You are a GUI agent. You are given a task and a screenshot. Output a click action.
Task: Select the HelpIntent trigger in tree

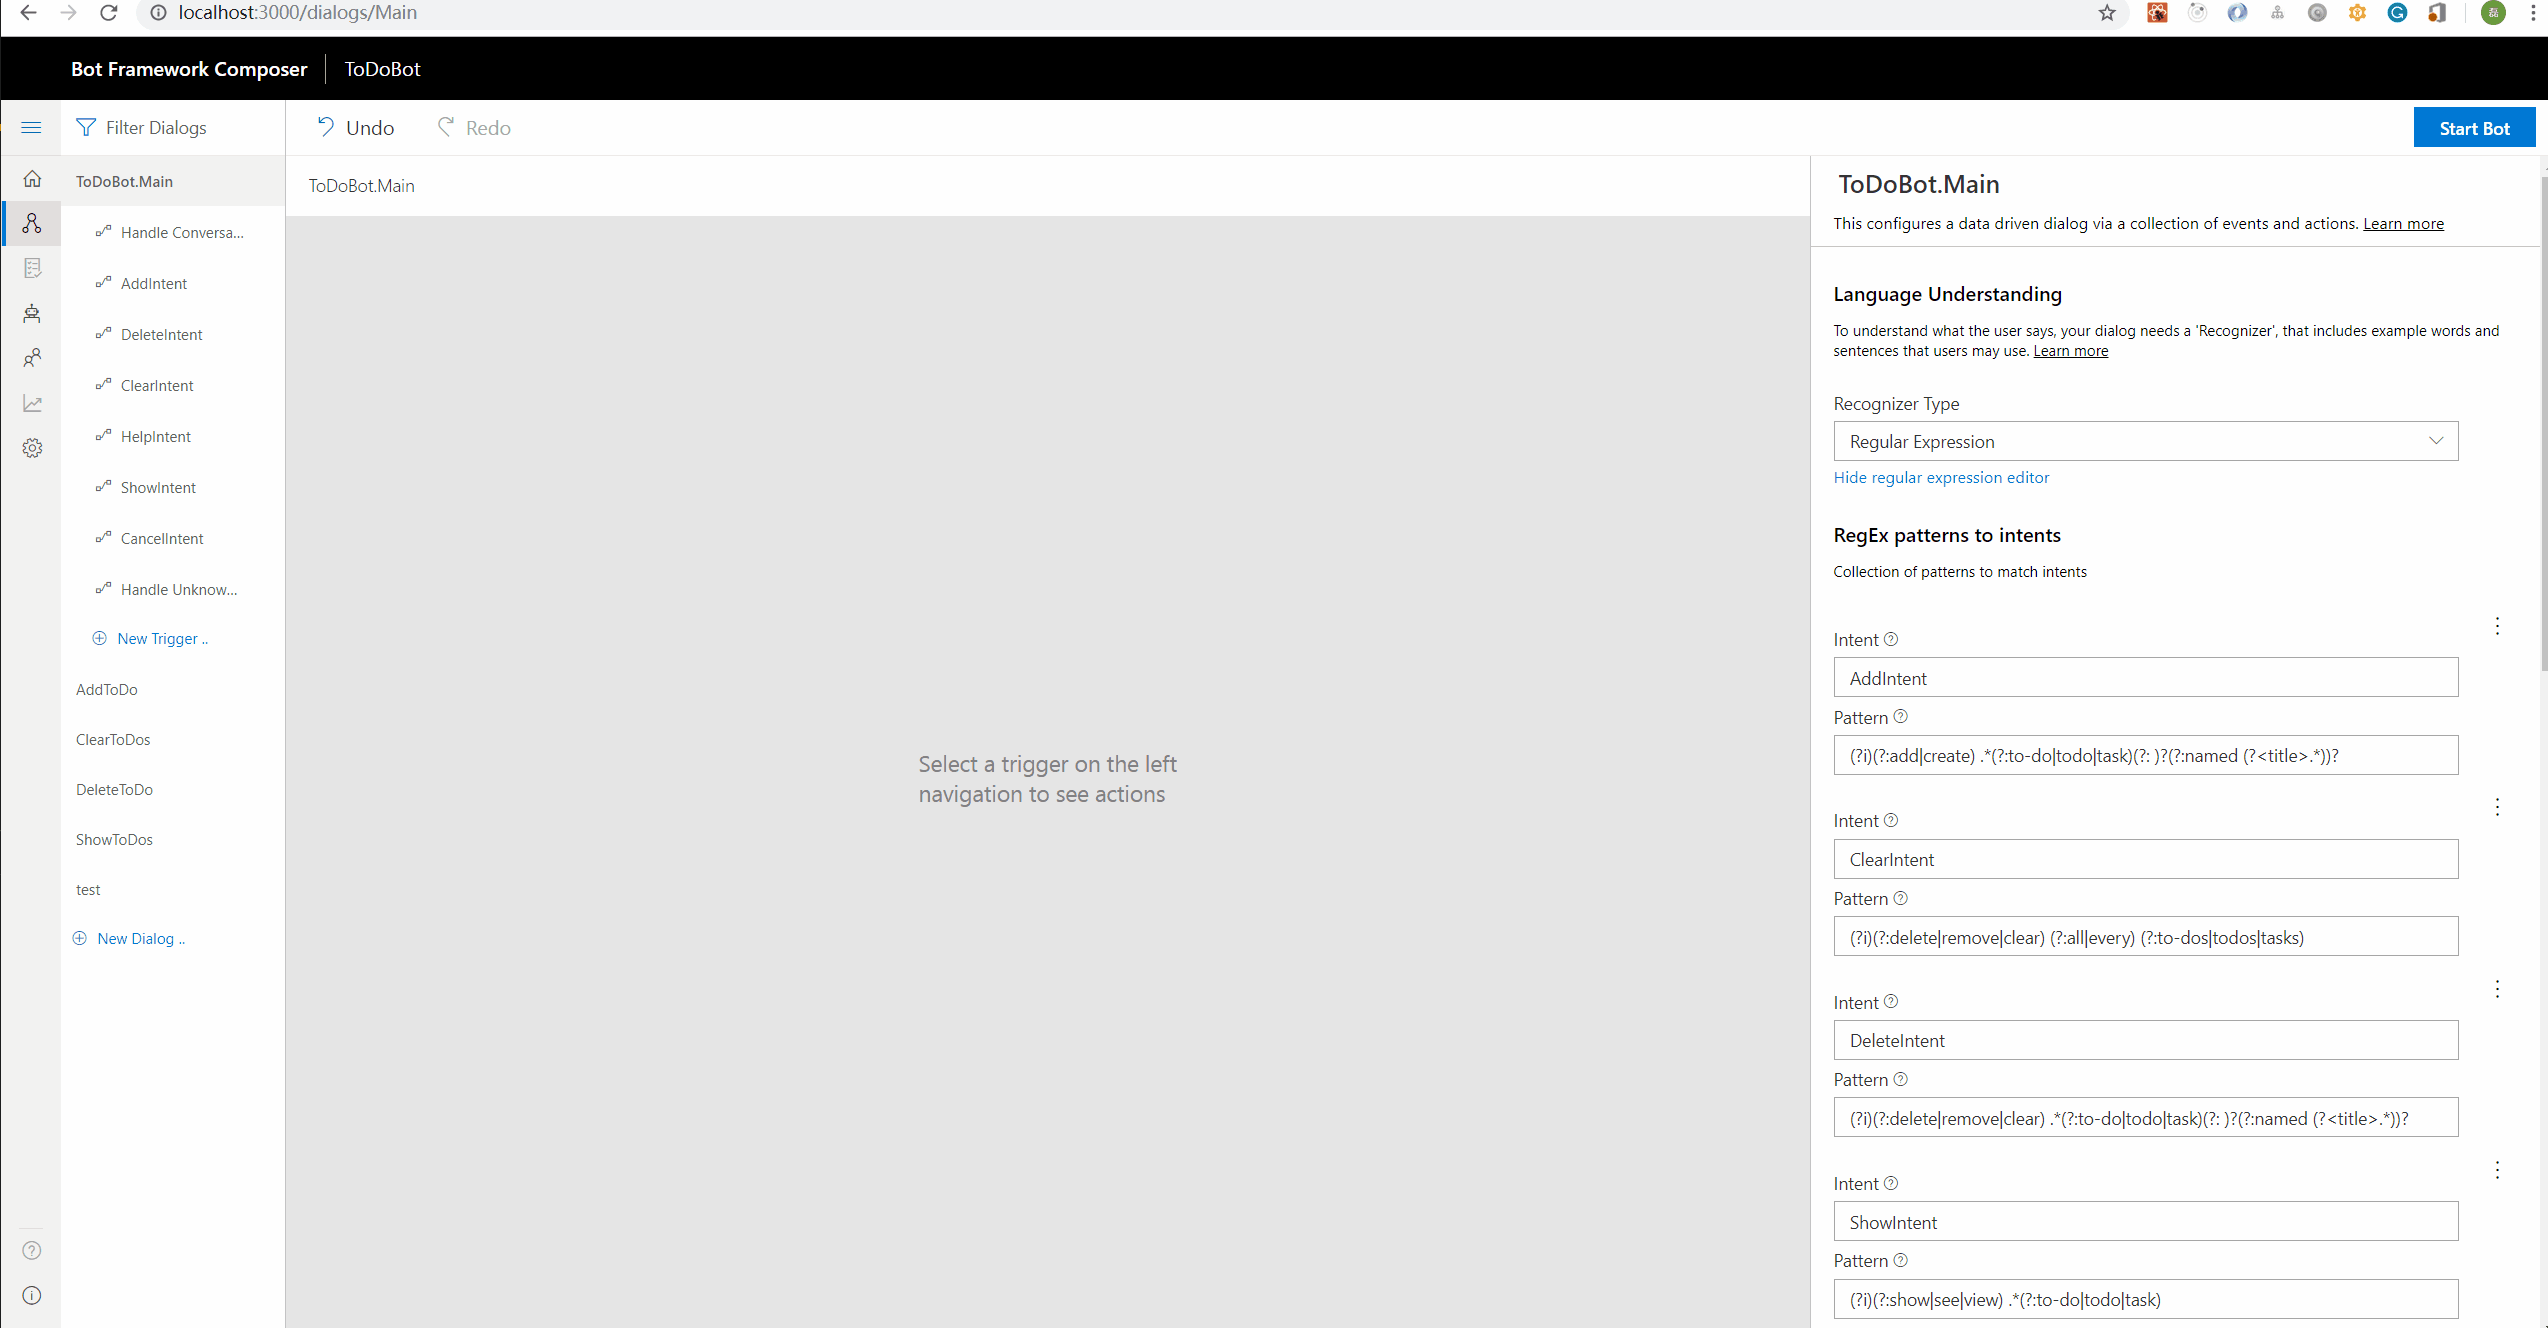click(x=156, y=436)
